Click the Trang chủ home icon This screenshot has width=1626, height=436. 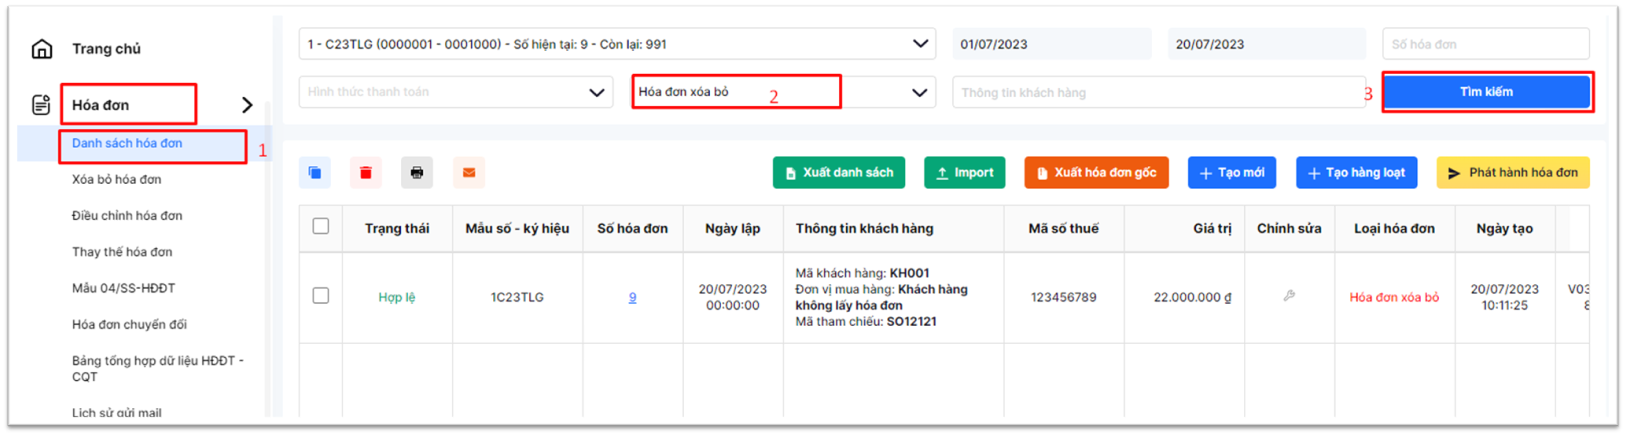coord(42,49)
